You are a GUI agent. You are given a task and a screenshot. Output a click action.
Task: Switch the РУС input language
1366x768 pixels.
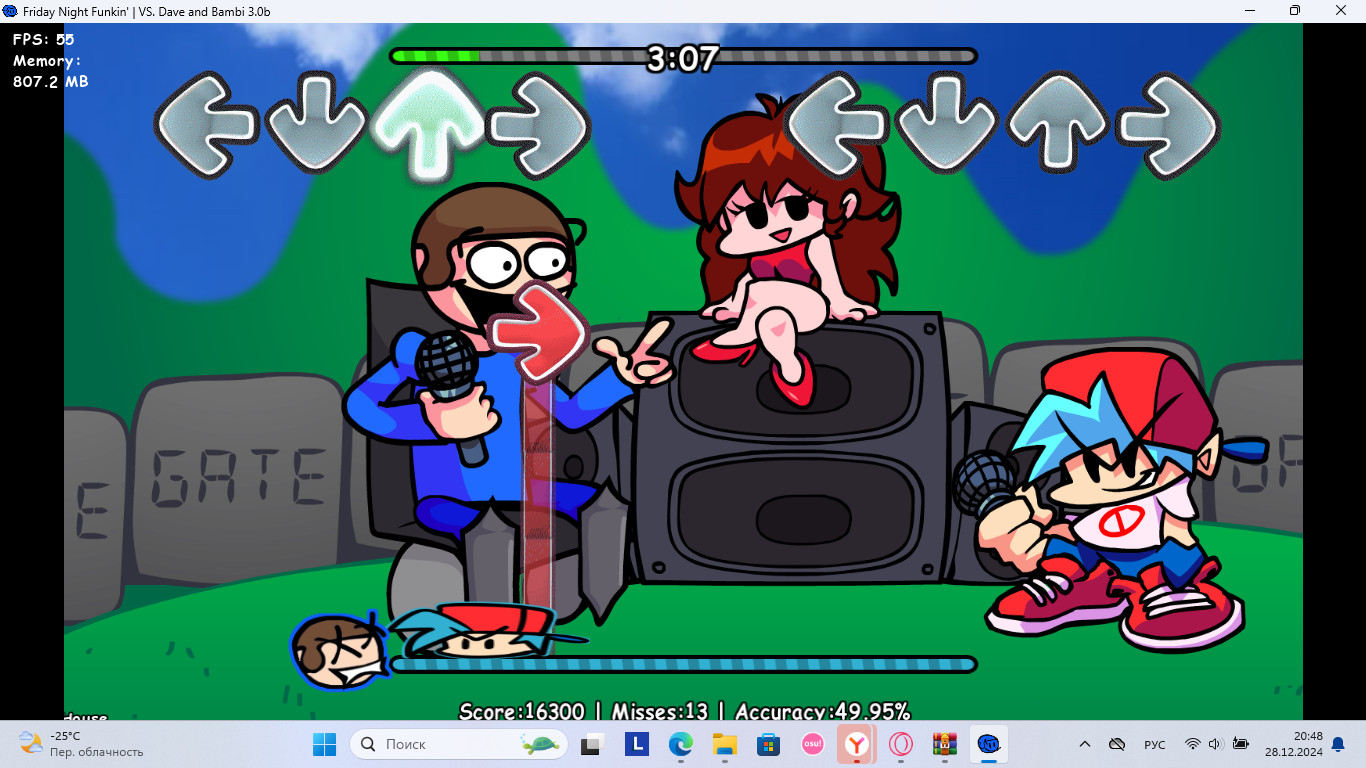click(1155, 744)
